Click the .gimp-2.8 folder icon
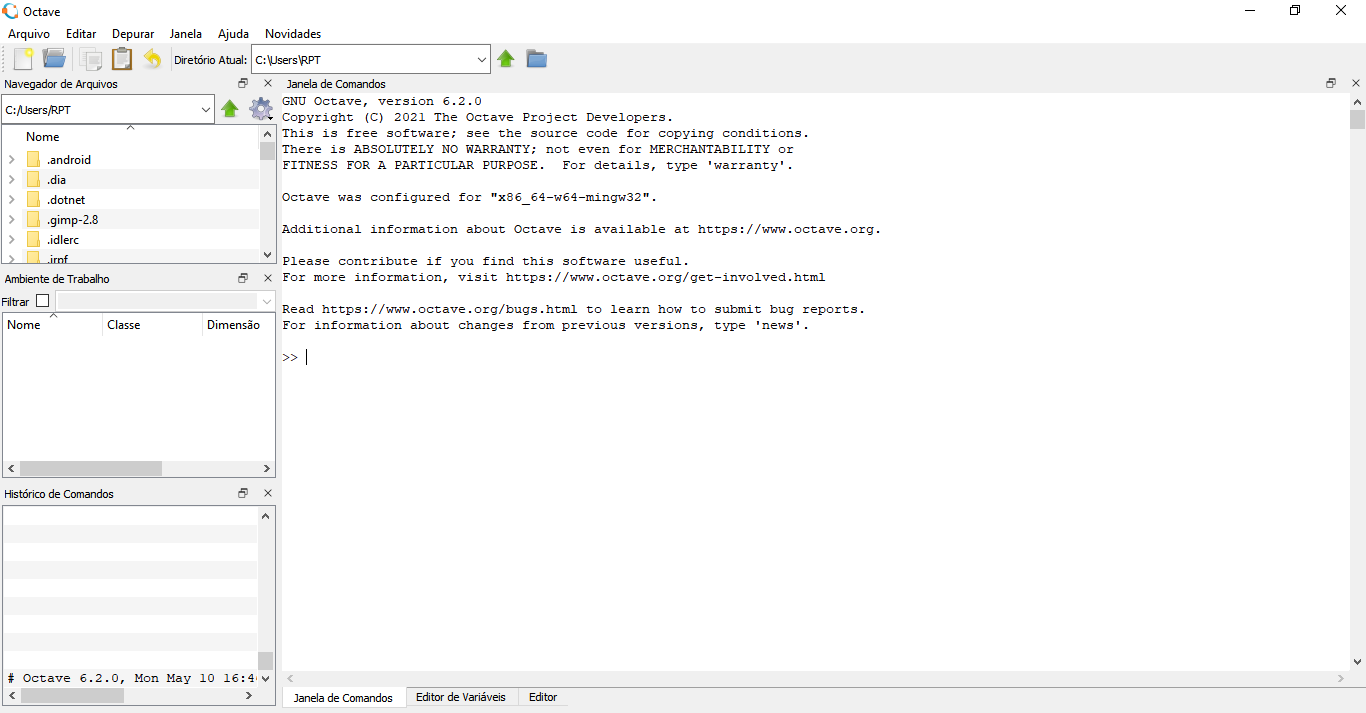 pos(33,219)
